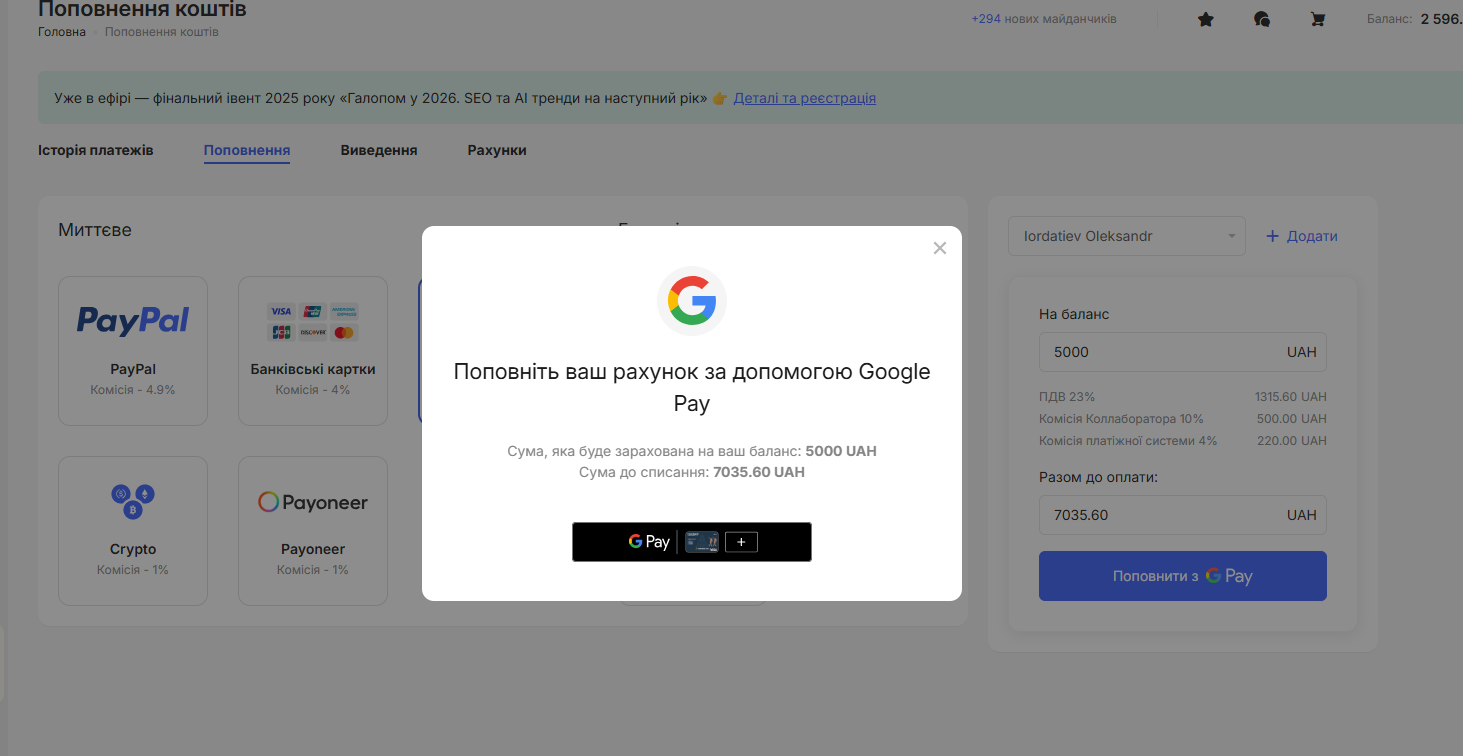
Task: Click the Комісія платіжної системи 4% label
Action: click(x=1128, y=441)
